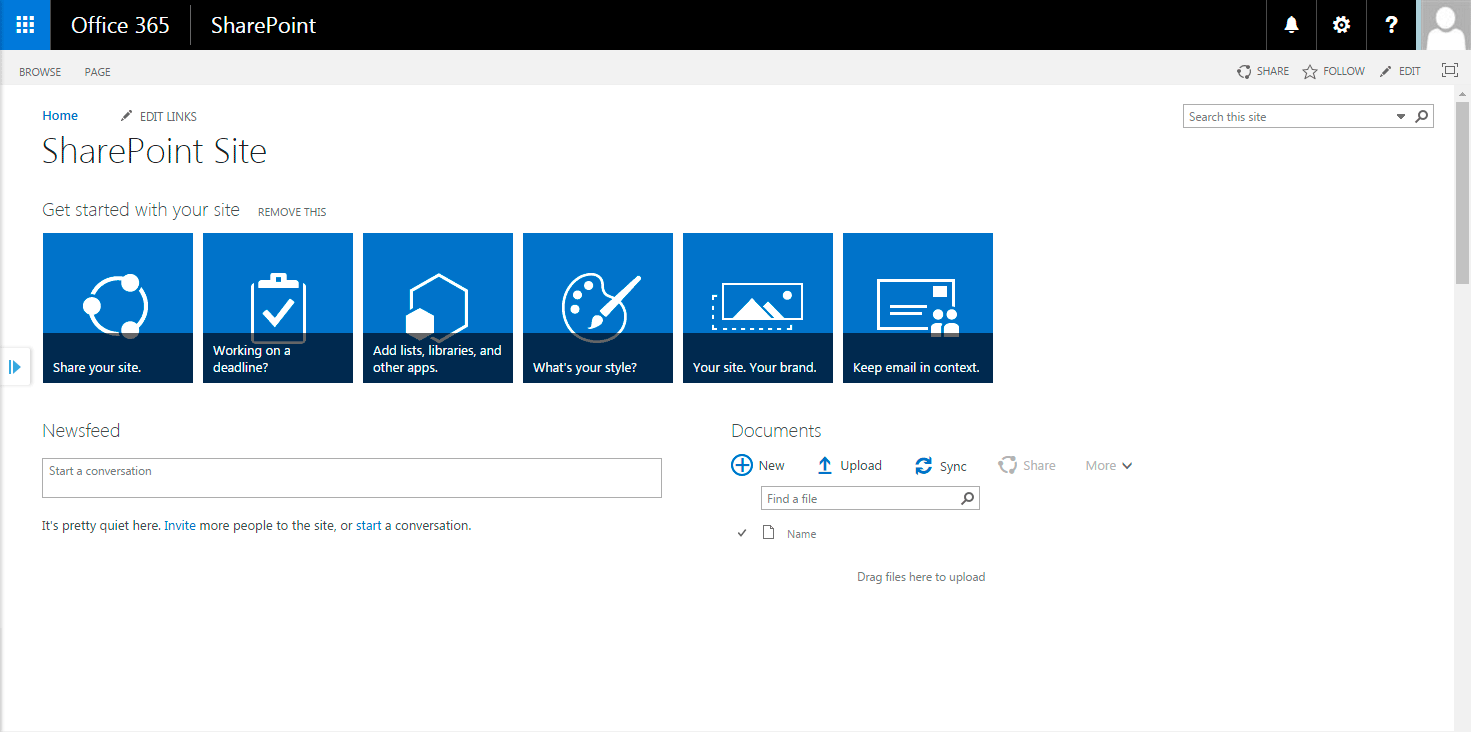Open the BROWSE ribbon tab
Image resolution: width=1471 pixels, height=732 pixels.
pos(40,72)
